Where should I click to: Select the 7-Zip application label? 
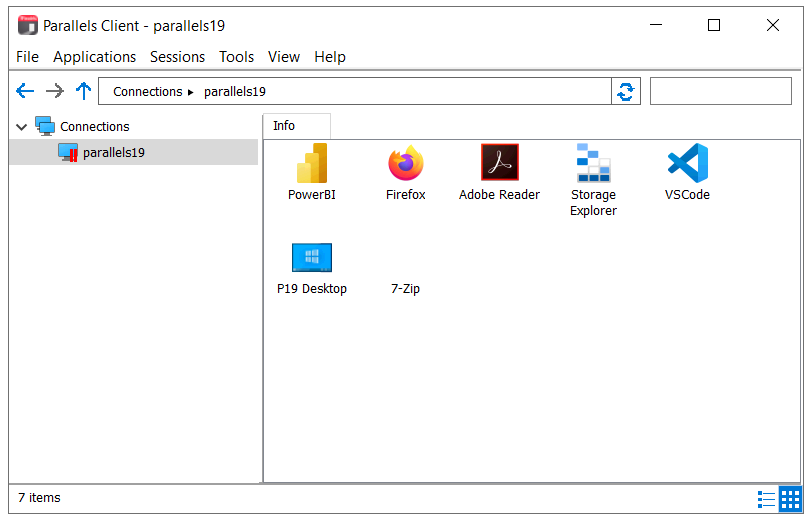click(x=405, y=289)
